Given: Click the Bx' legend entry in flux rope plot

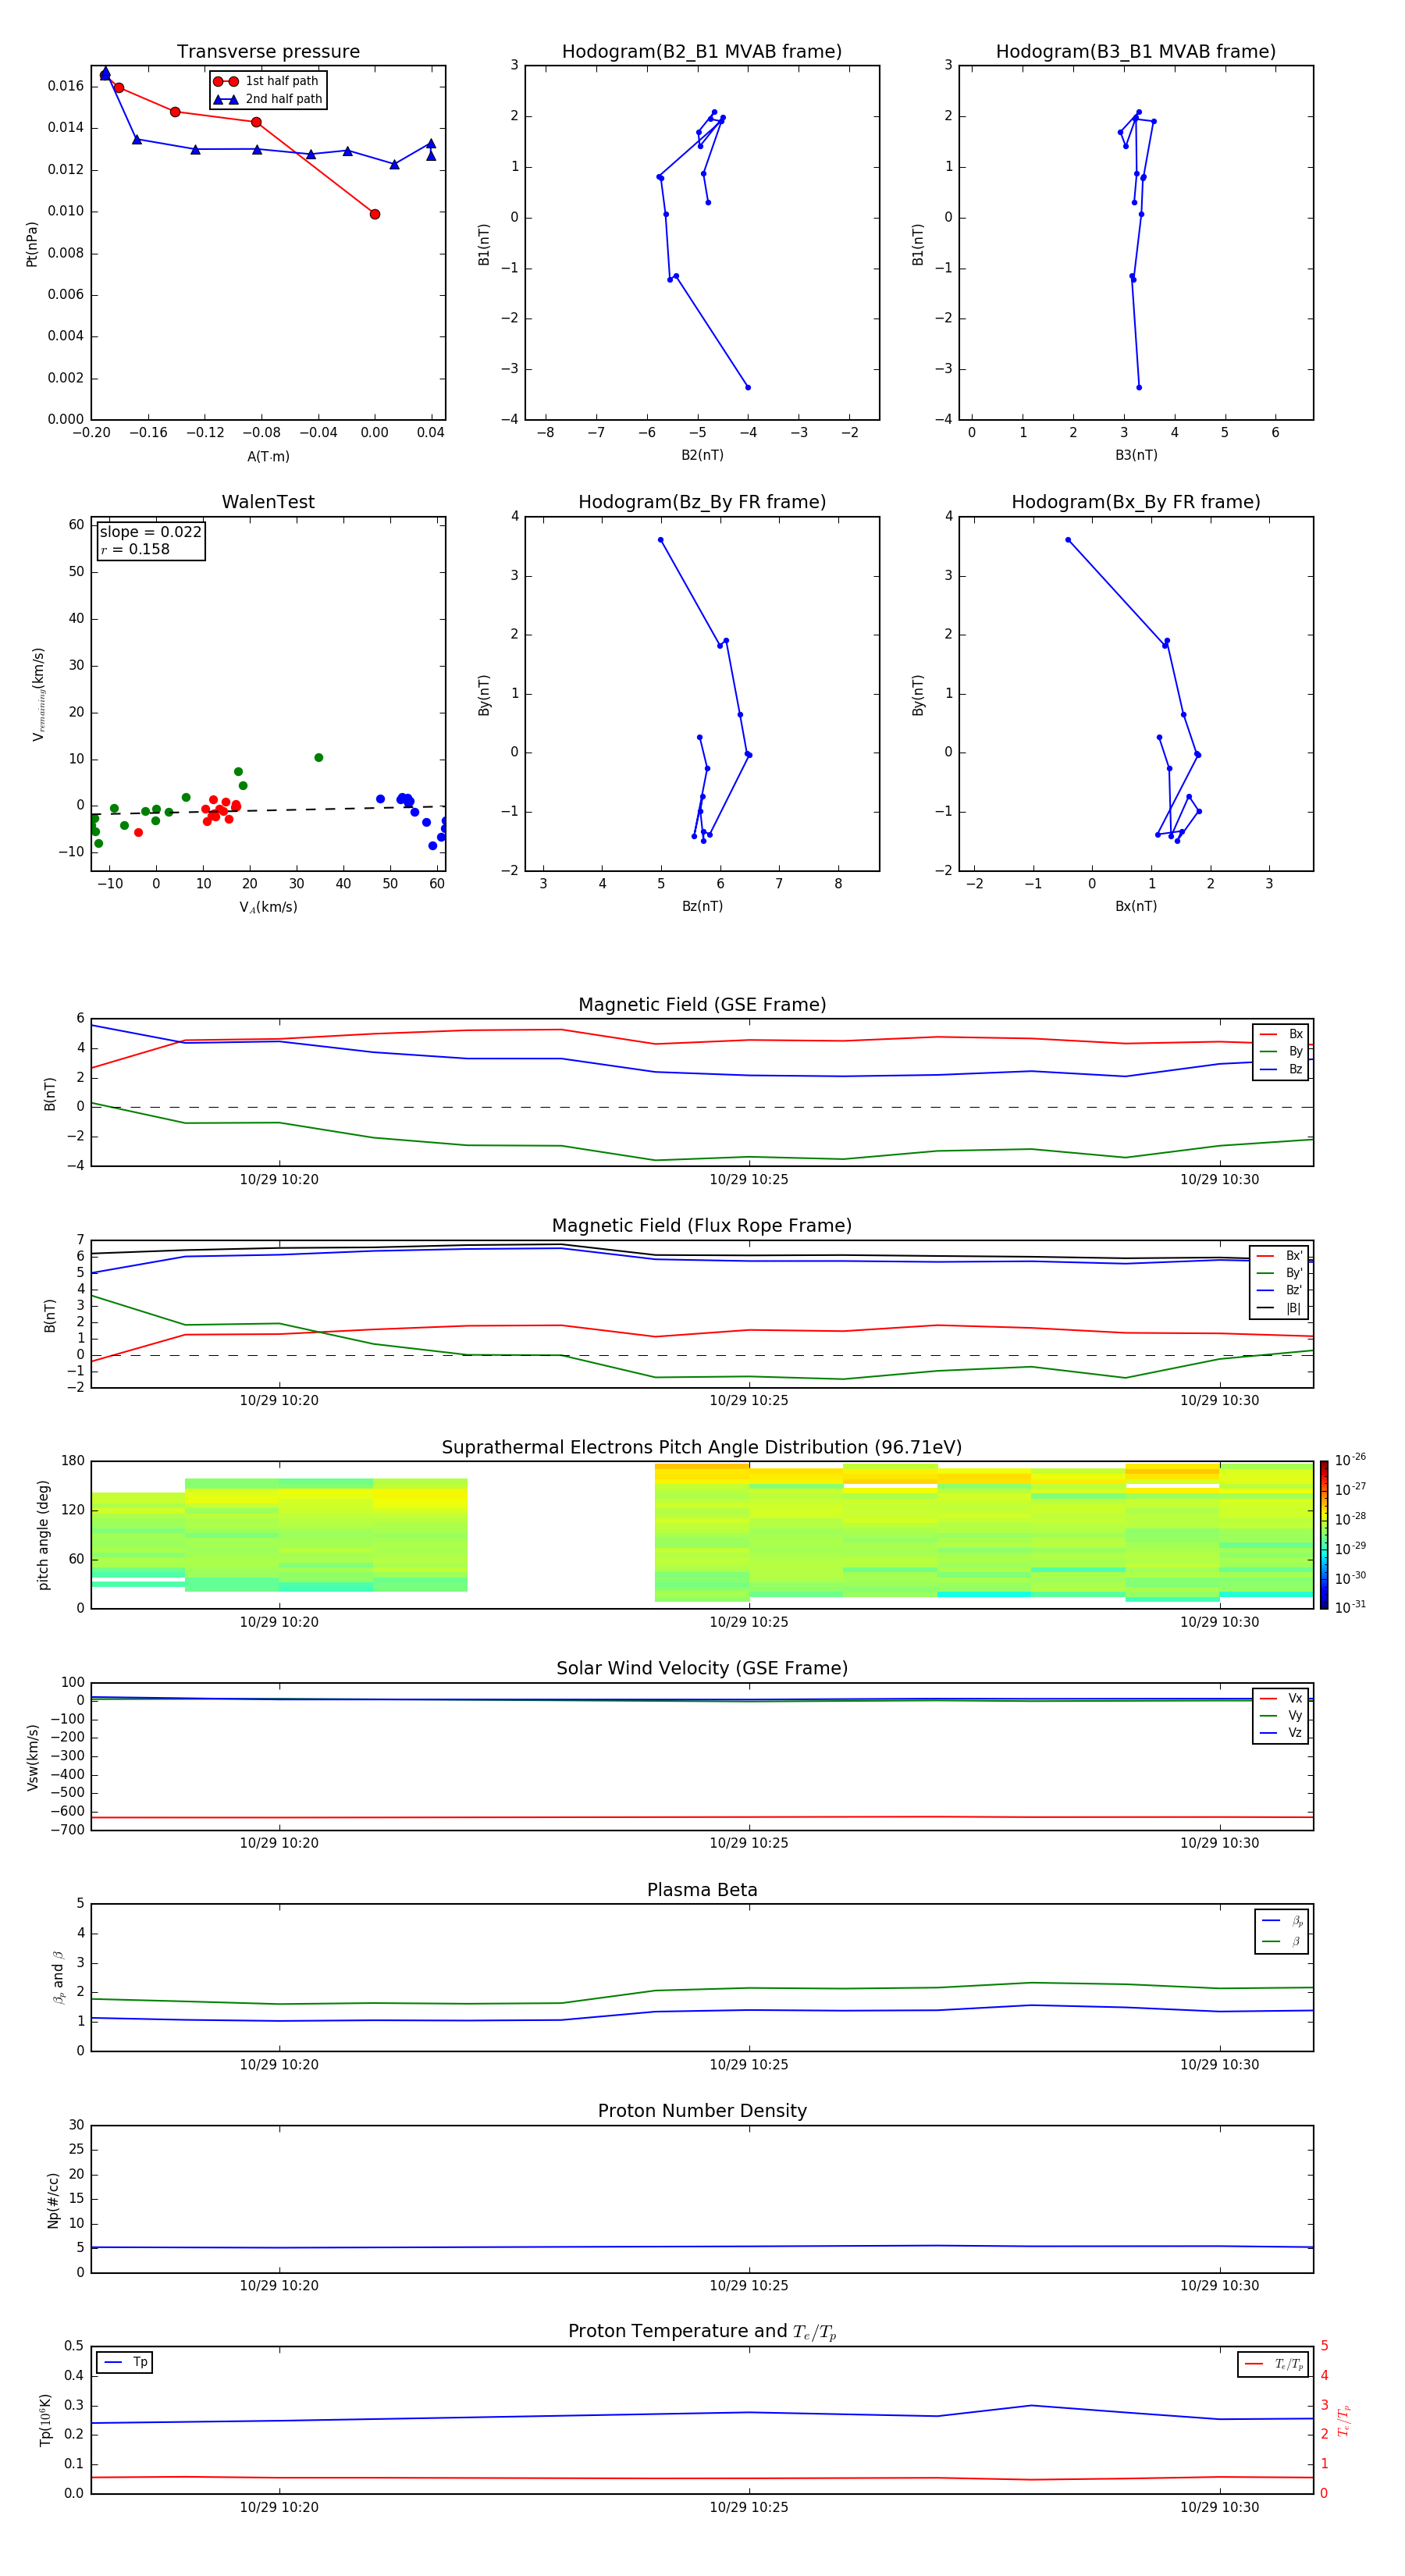Looking at the screenshot, I should (x=1280, y=1256).
